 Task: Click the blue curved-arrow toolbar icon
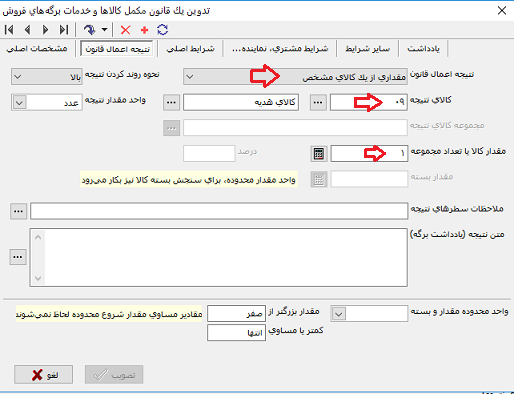click(x=89, y=30)
